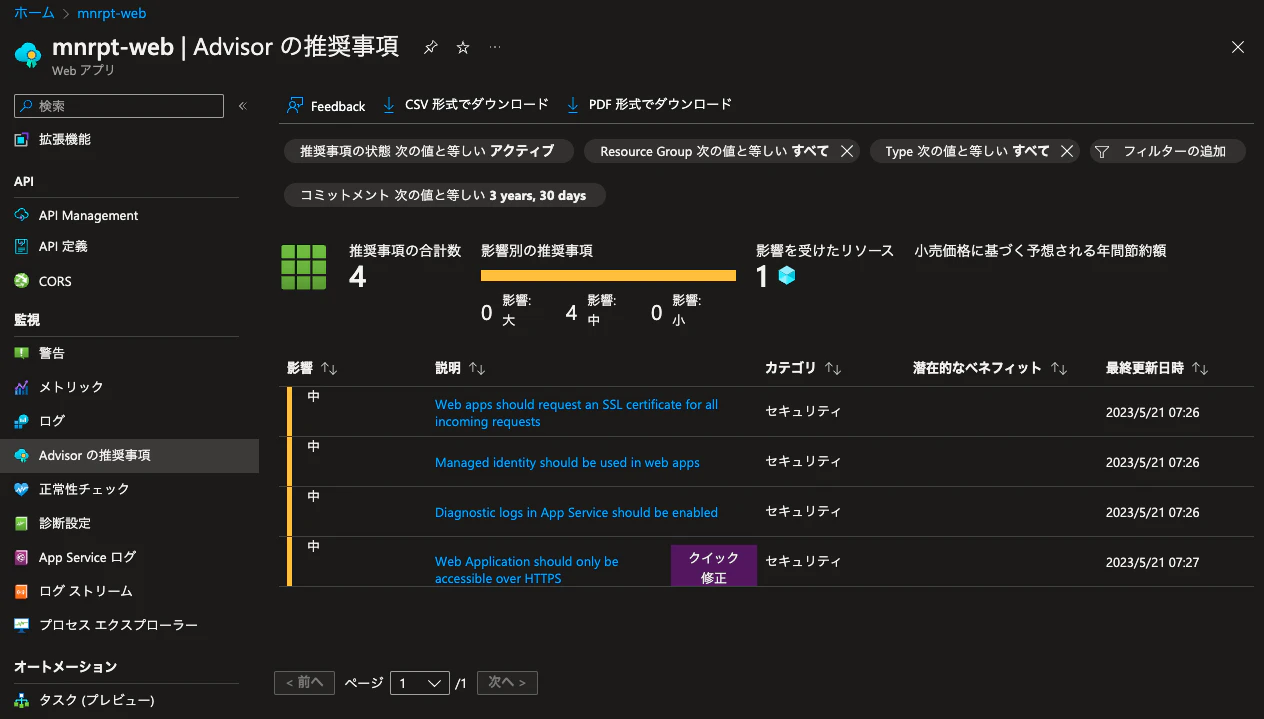This screenshot has height=719, width=1264.
Task: Sort table by 影響 column
Action: [x=313, y=368]
